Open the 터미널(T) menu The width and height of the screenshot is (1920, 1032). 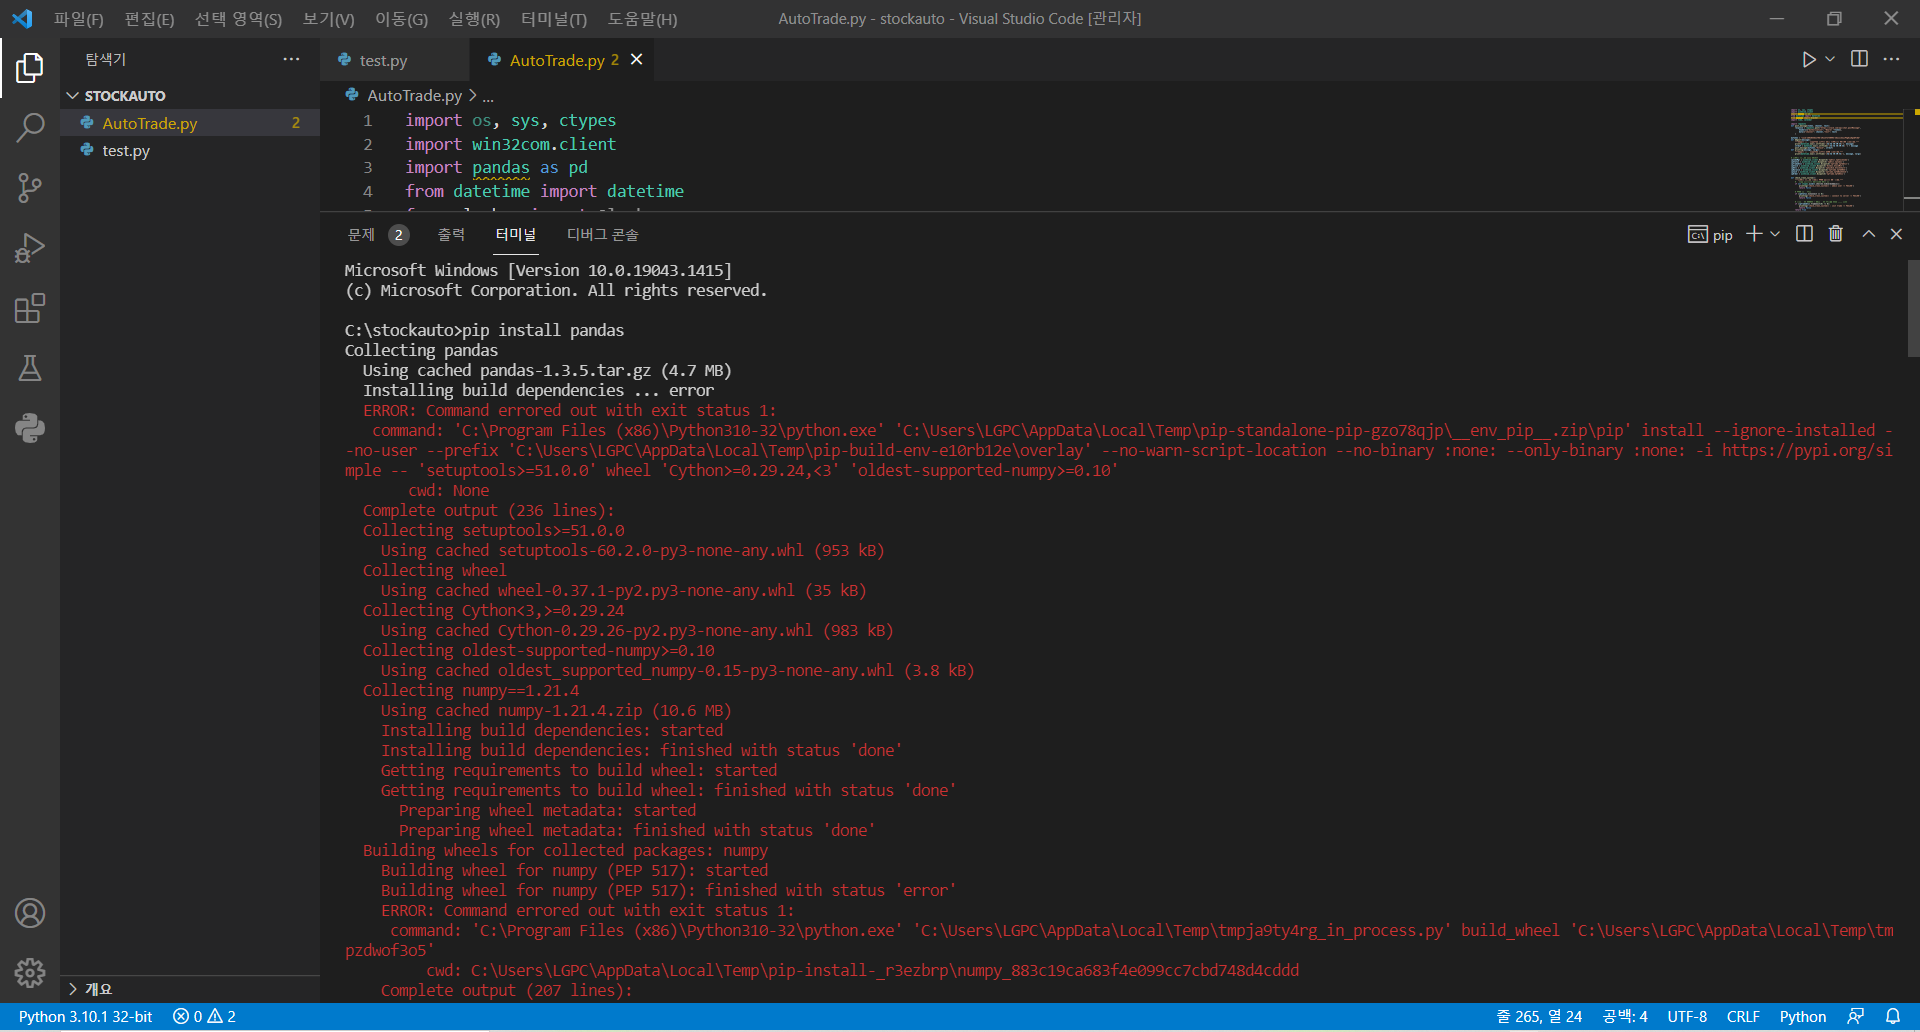coord(554,19)
